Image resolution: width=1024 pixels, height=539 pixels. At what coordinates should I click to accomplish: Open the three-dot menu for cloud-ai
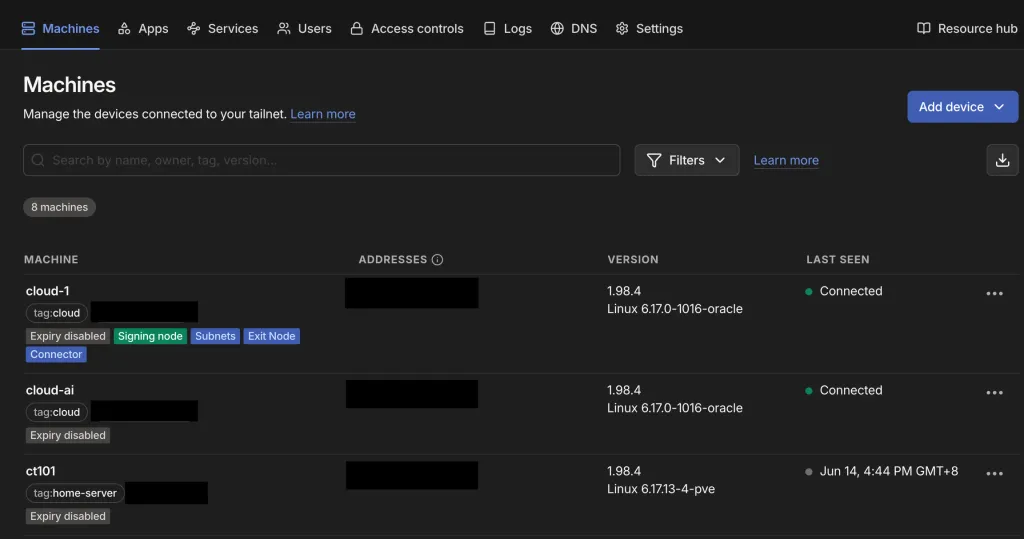pyautogui.click(x=994, y=393)
